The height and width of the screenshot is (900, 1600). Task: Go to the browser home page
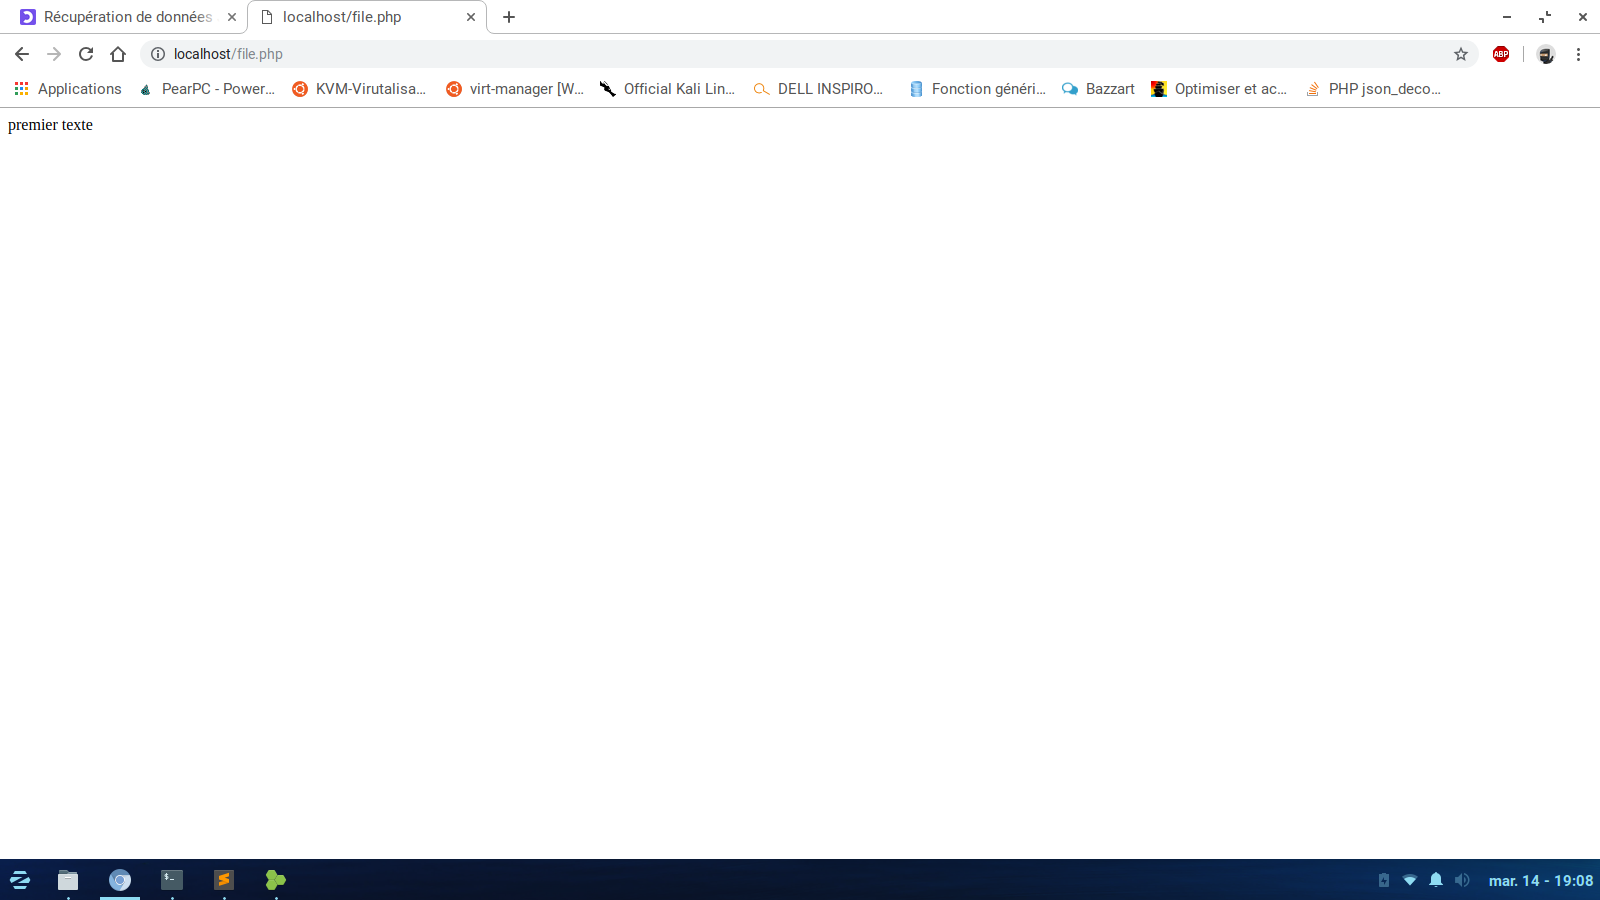coord(118,54)
